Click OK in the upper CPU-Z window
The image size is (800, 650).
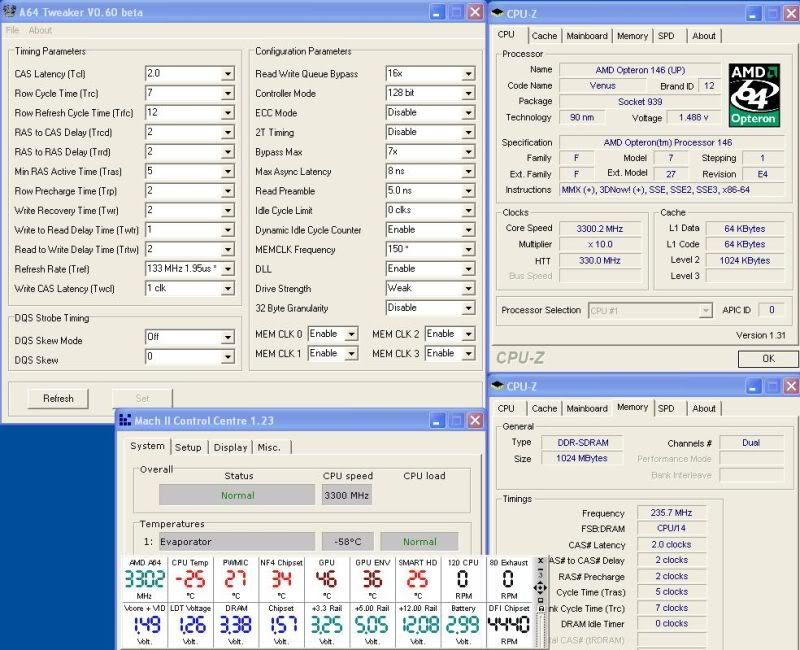768,359
